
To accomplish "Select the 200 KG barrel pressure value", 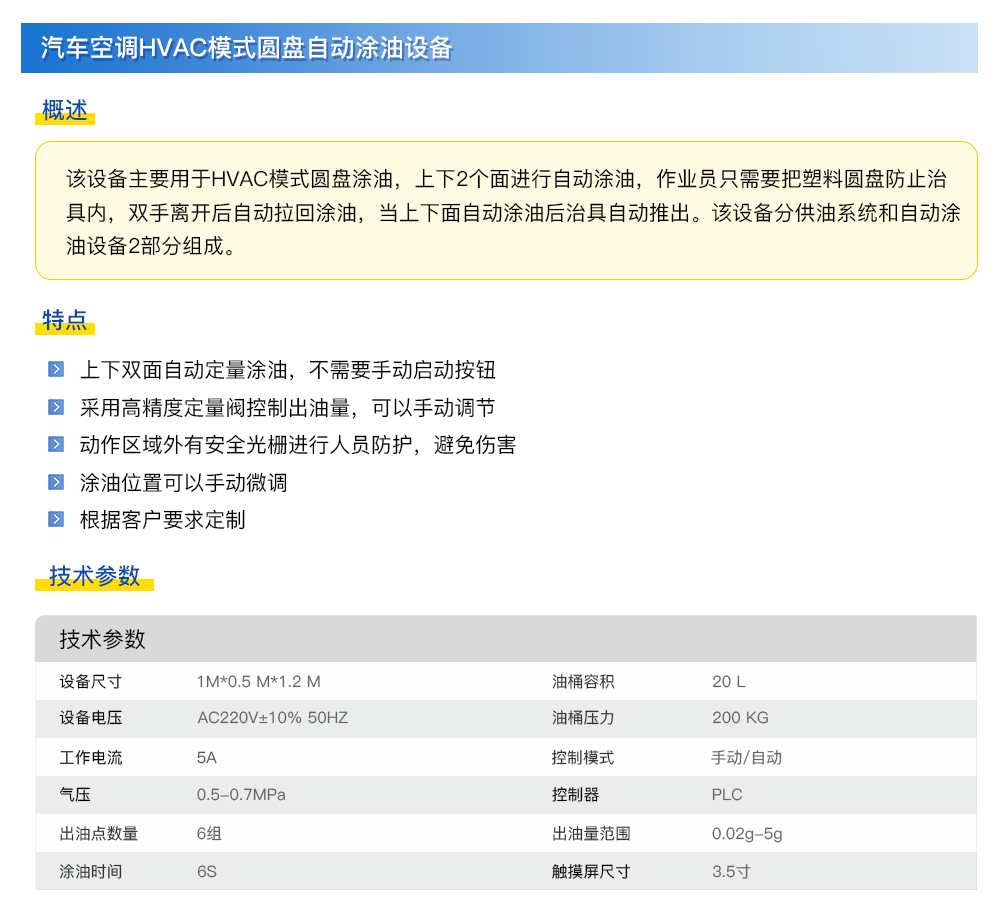I will tap(740, 718).
